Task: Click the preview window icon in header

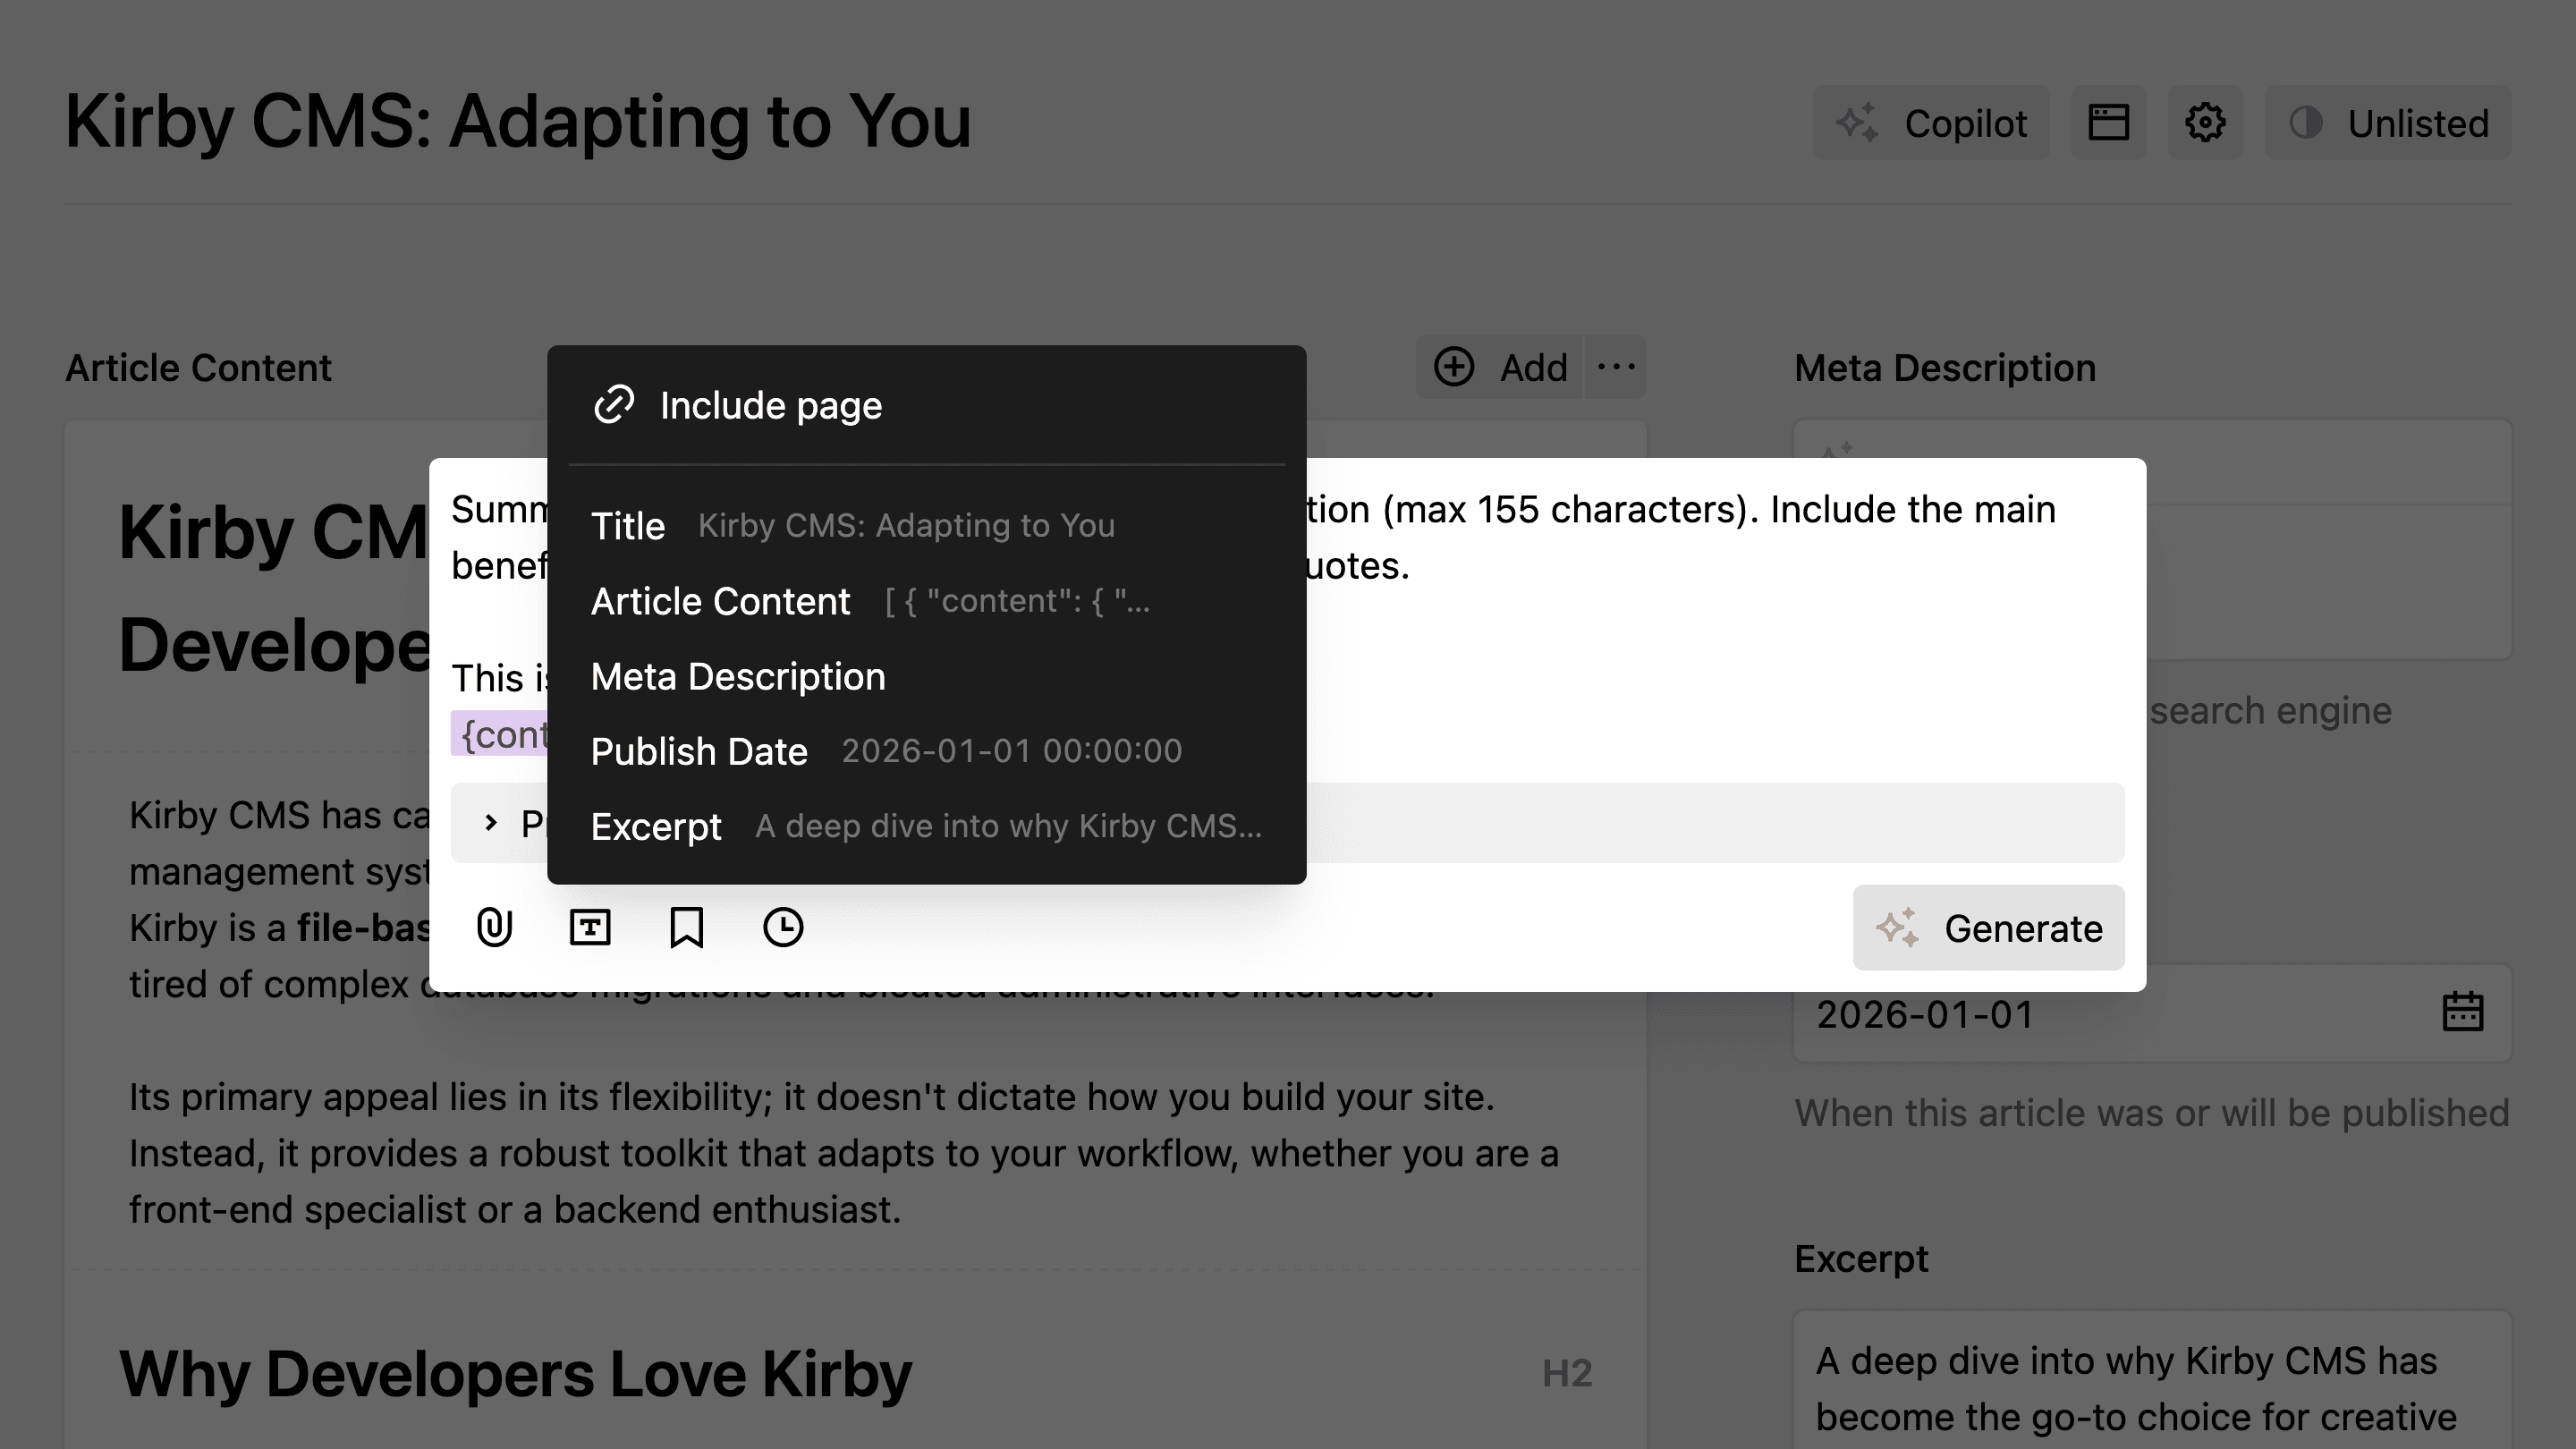Action: point(2108,123)
